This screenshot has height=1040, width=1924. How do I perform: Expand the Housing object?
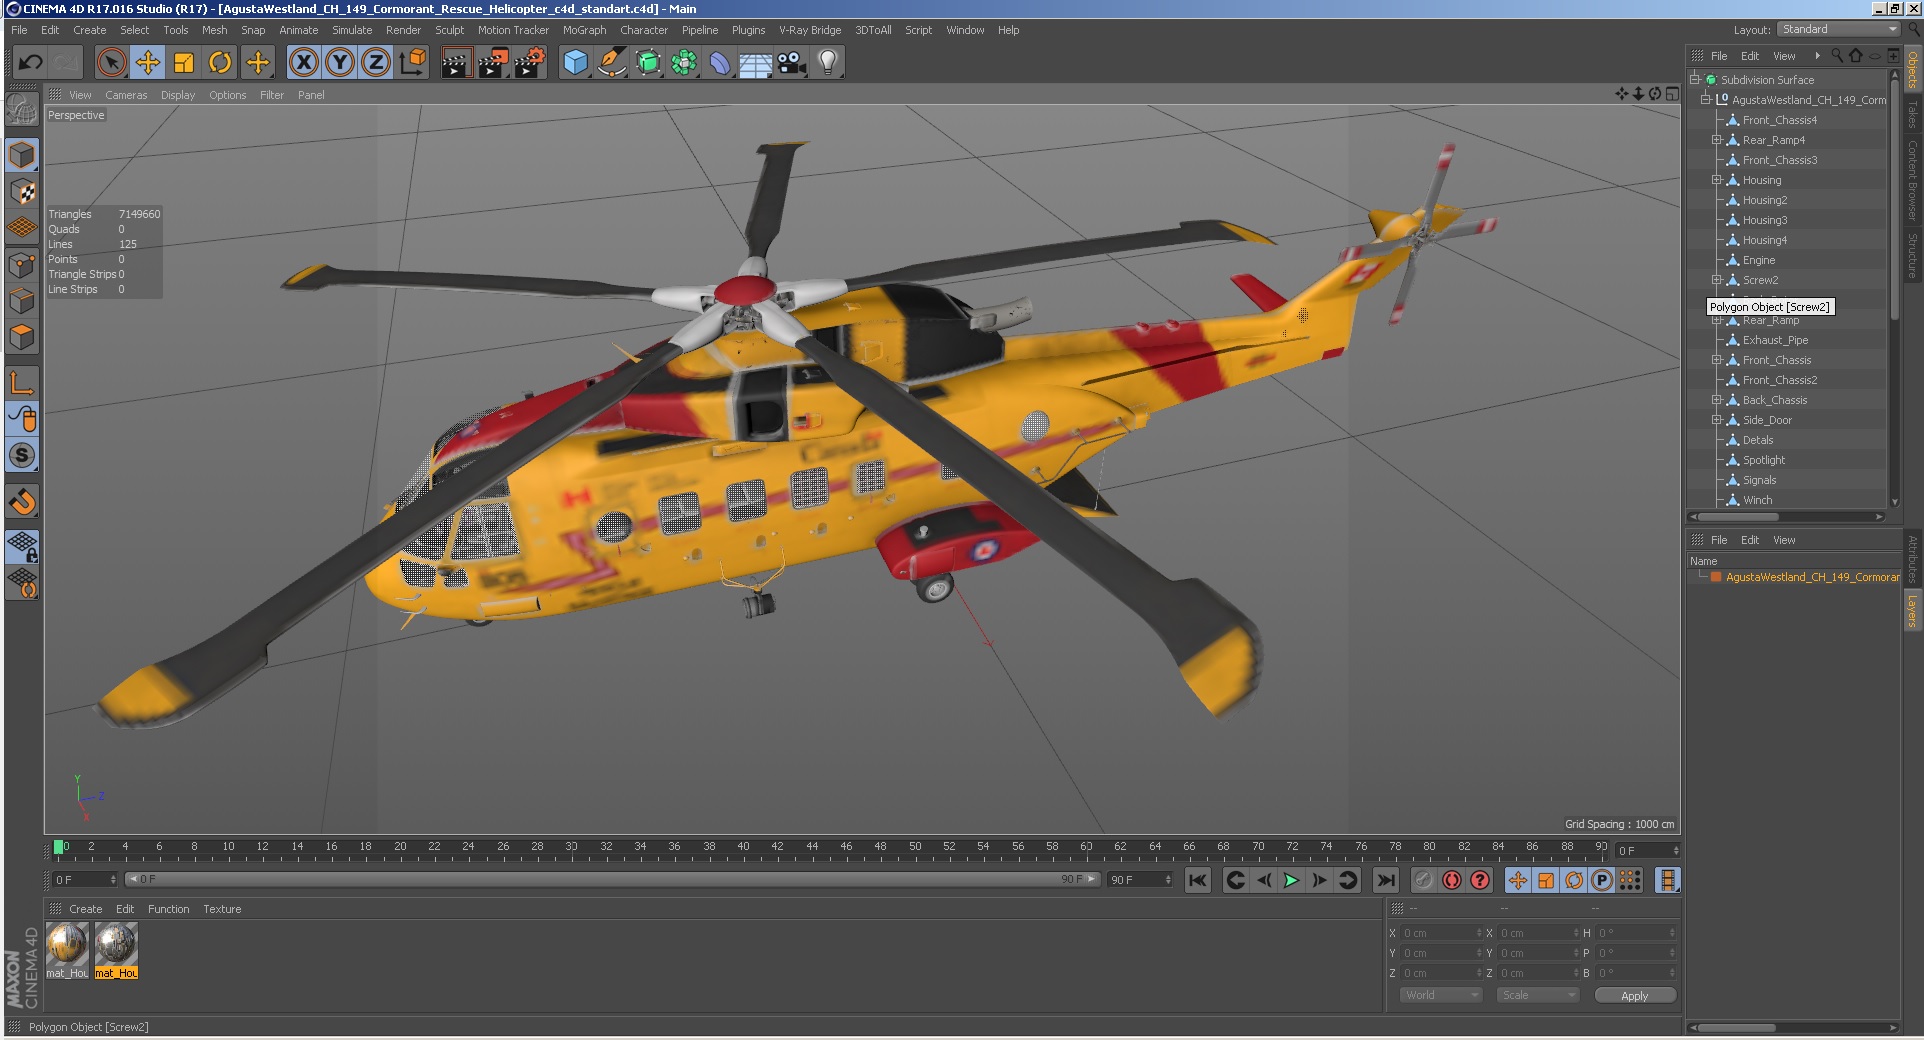(x=1717, y=180)
